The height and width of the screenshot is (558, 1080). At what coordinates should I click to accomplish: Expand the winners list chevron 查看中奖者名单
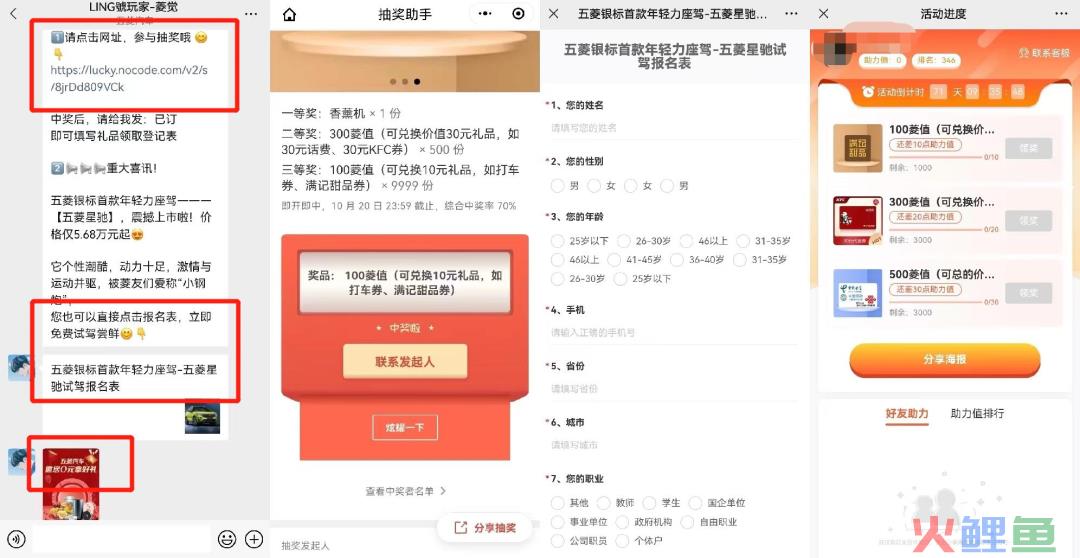(x=443, y=491)
